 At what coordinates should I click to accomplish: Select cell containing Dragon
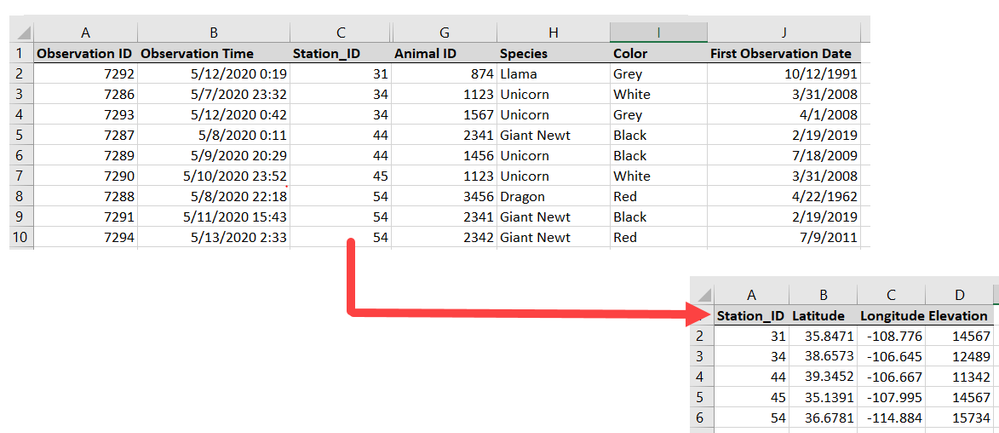[553, 196]
